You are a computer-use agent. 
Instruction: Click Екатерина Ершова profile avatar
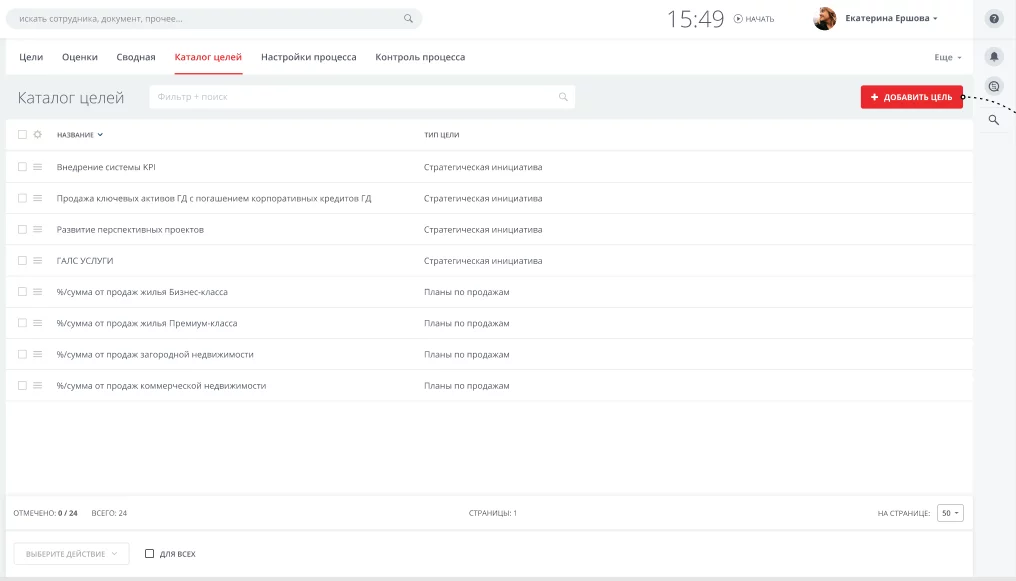tap(825, 19)
